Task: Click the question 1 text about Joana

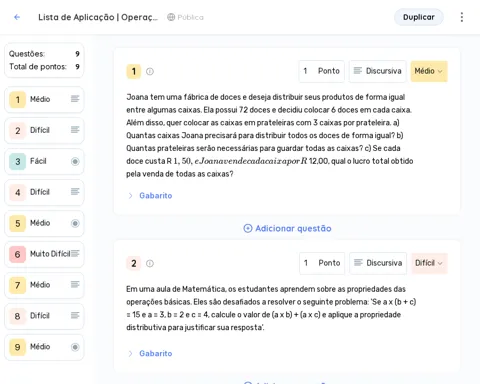Action: [270, 135]
